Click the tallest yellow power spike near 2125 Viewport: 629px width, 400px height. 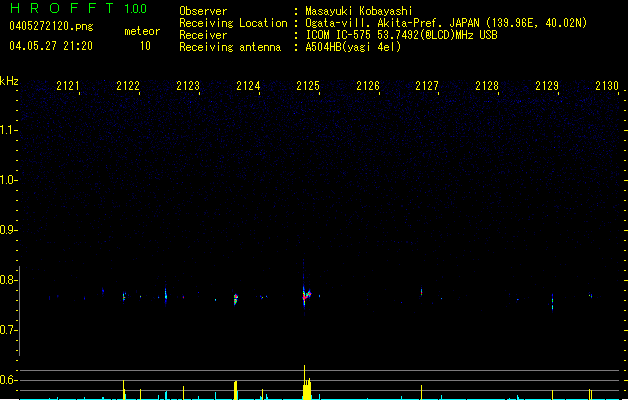(x=304, y=382)
